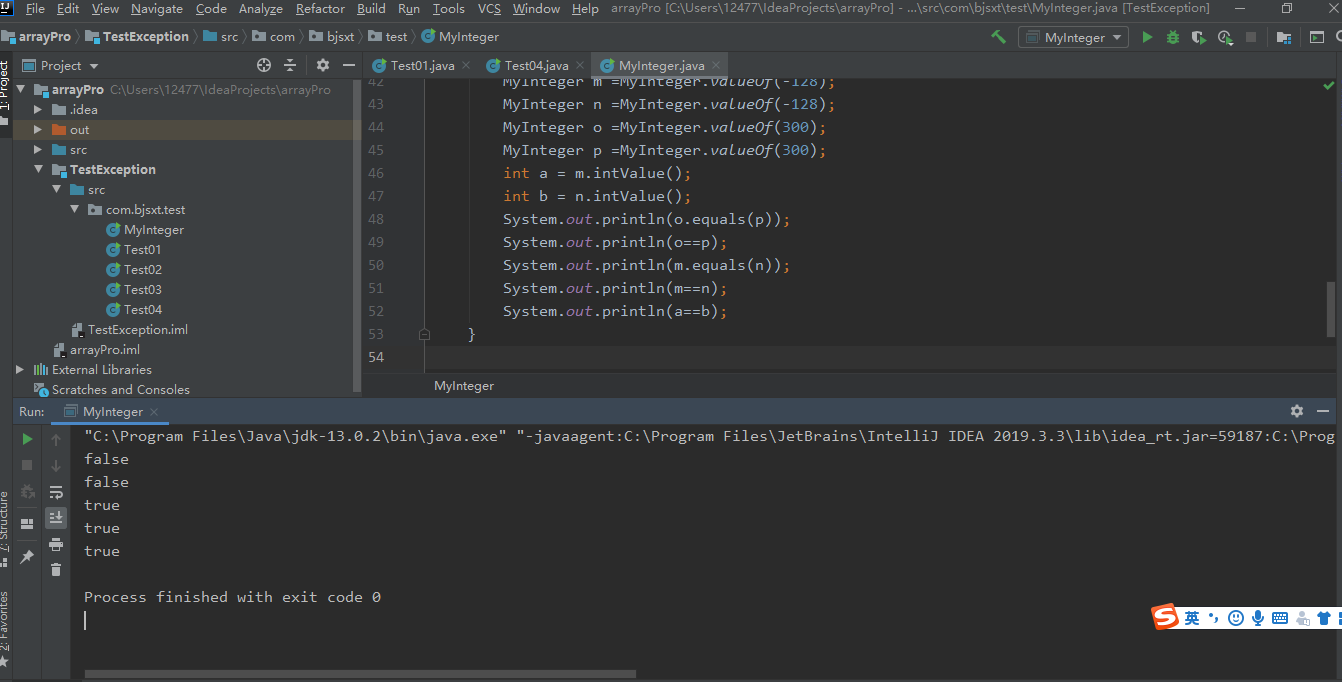Click the editor vertical scrollbar
This screenshot has width=1342, height=682.
tap(1331, 308)
